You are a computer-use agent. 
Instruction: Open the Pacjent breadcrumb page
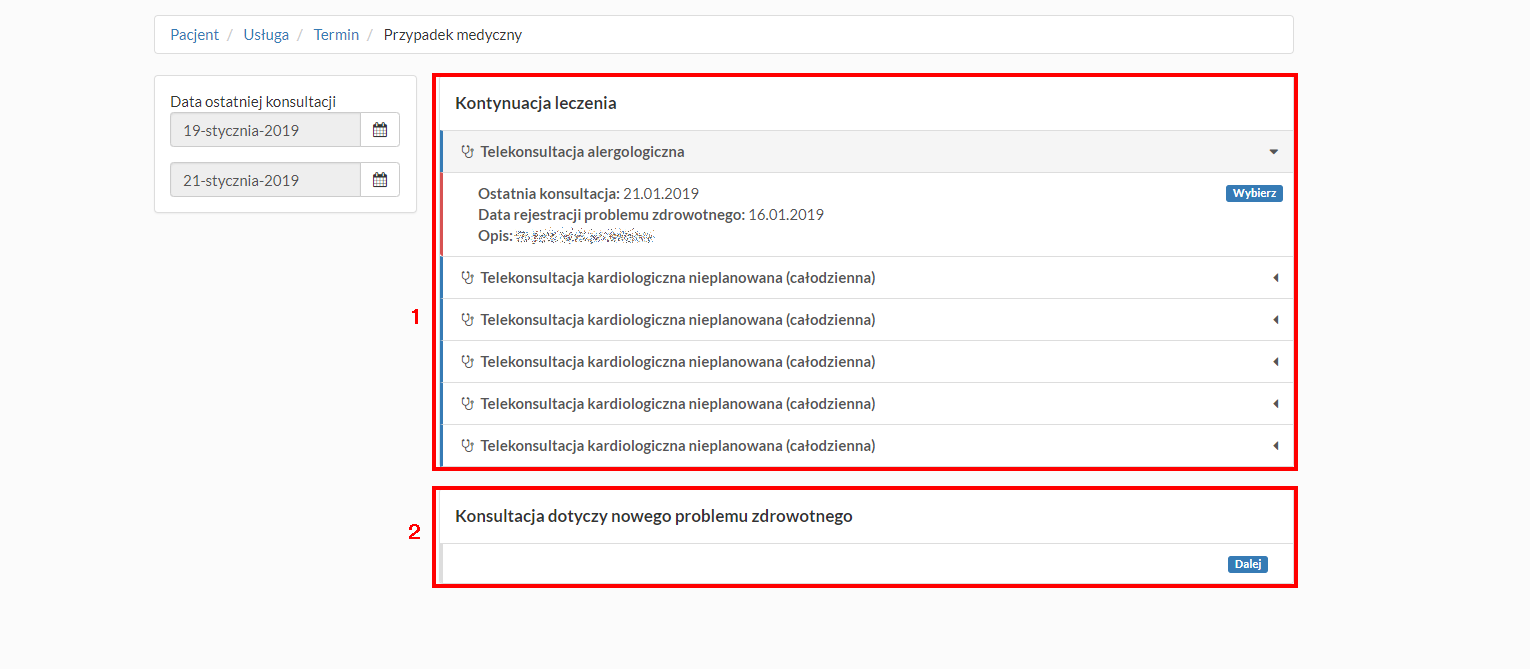[x=194, y=34]
